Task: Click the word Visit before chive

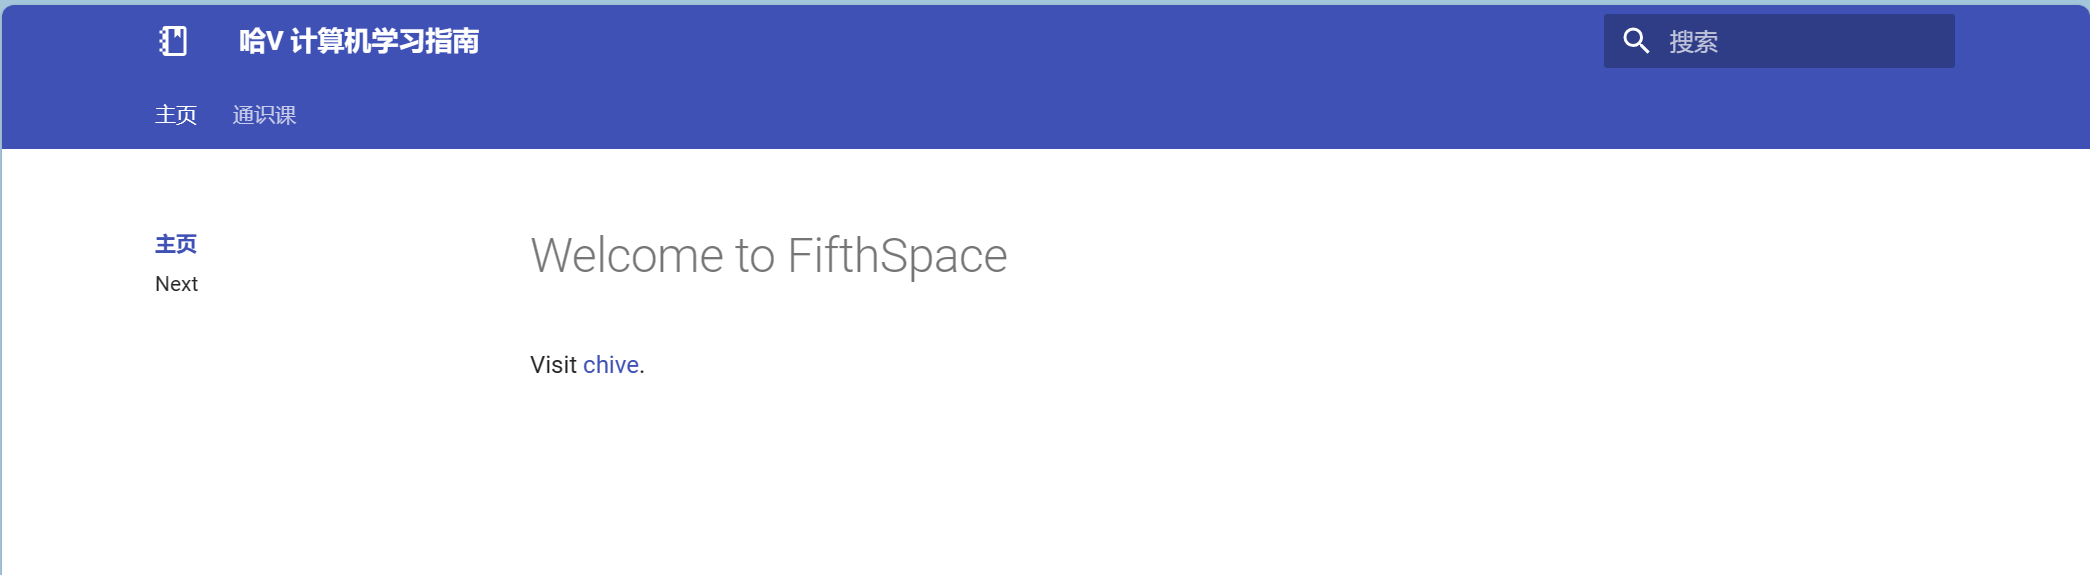Action: (553, 365)
